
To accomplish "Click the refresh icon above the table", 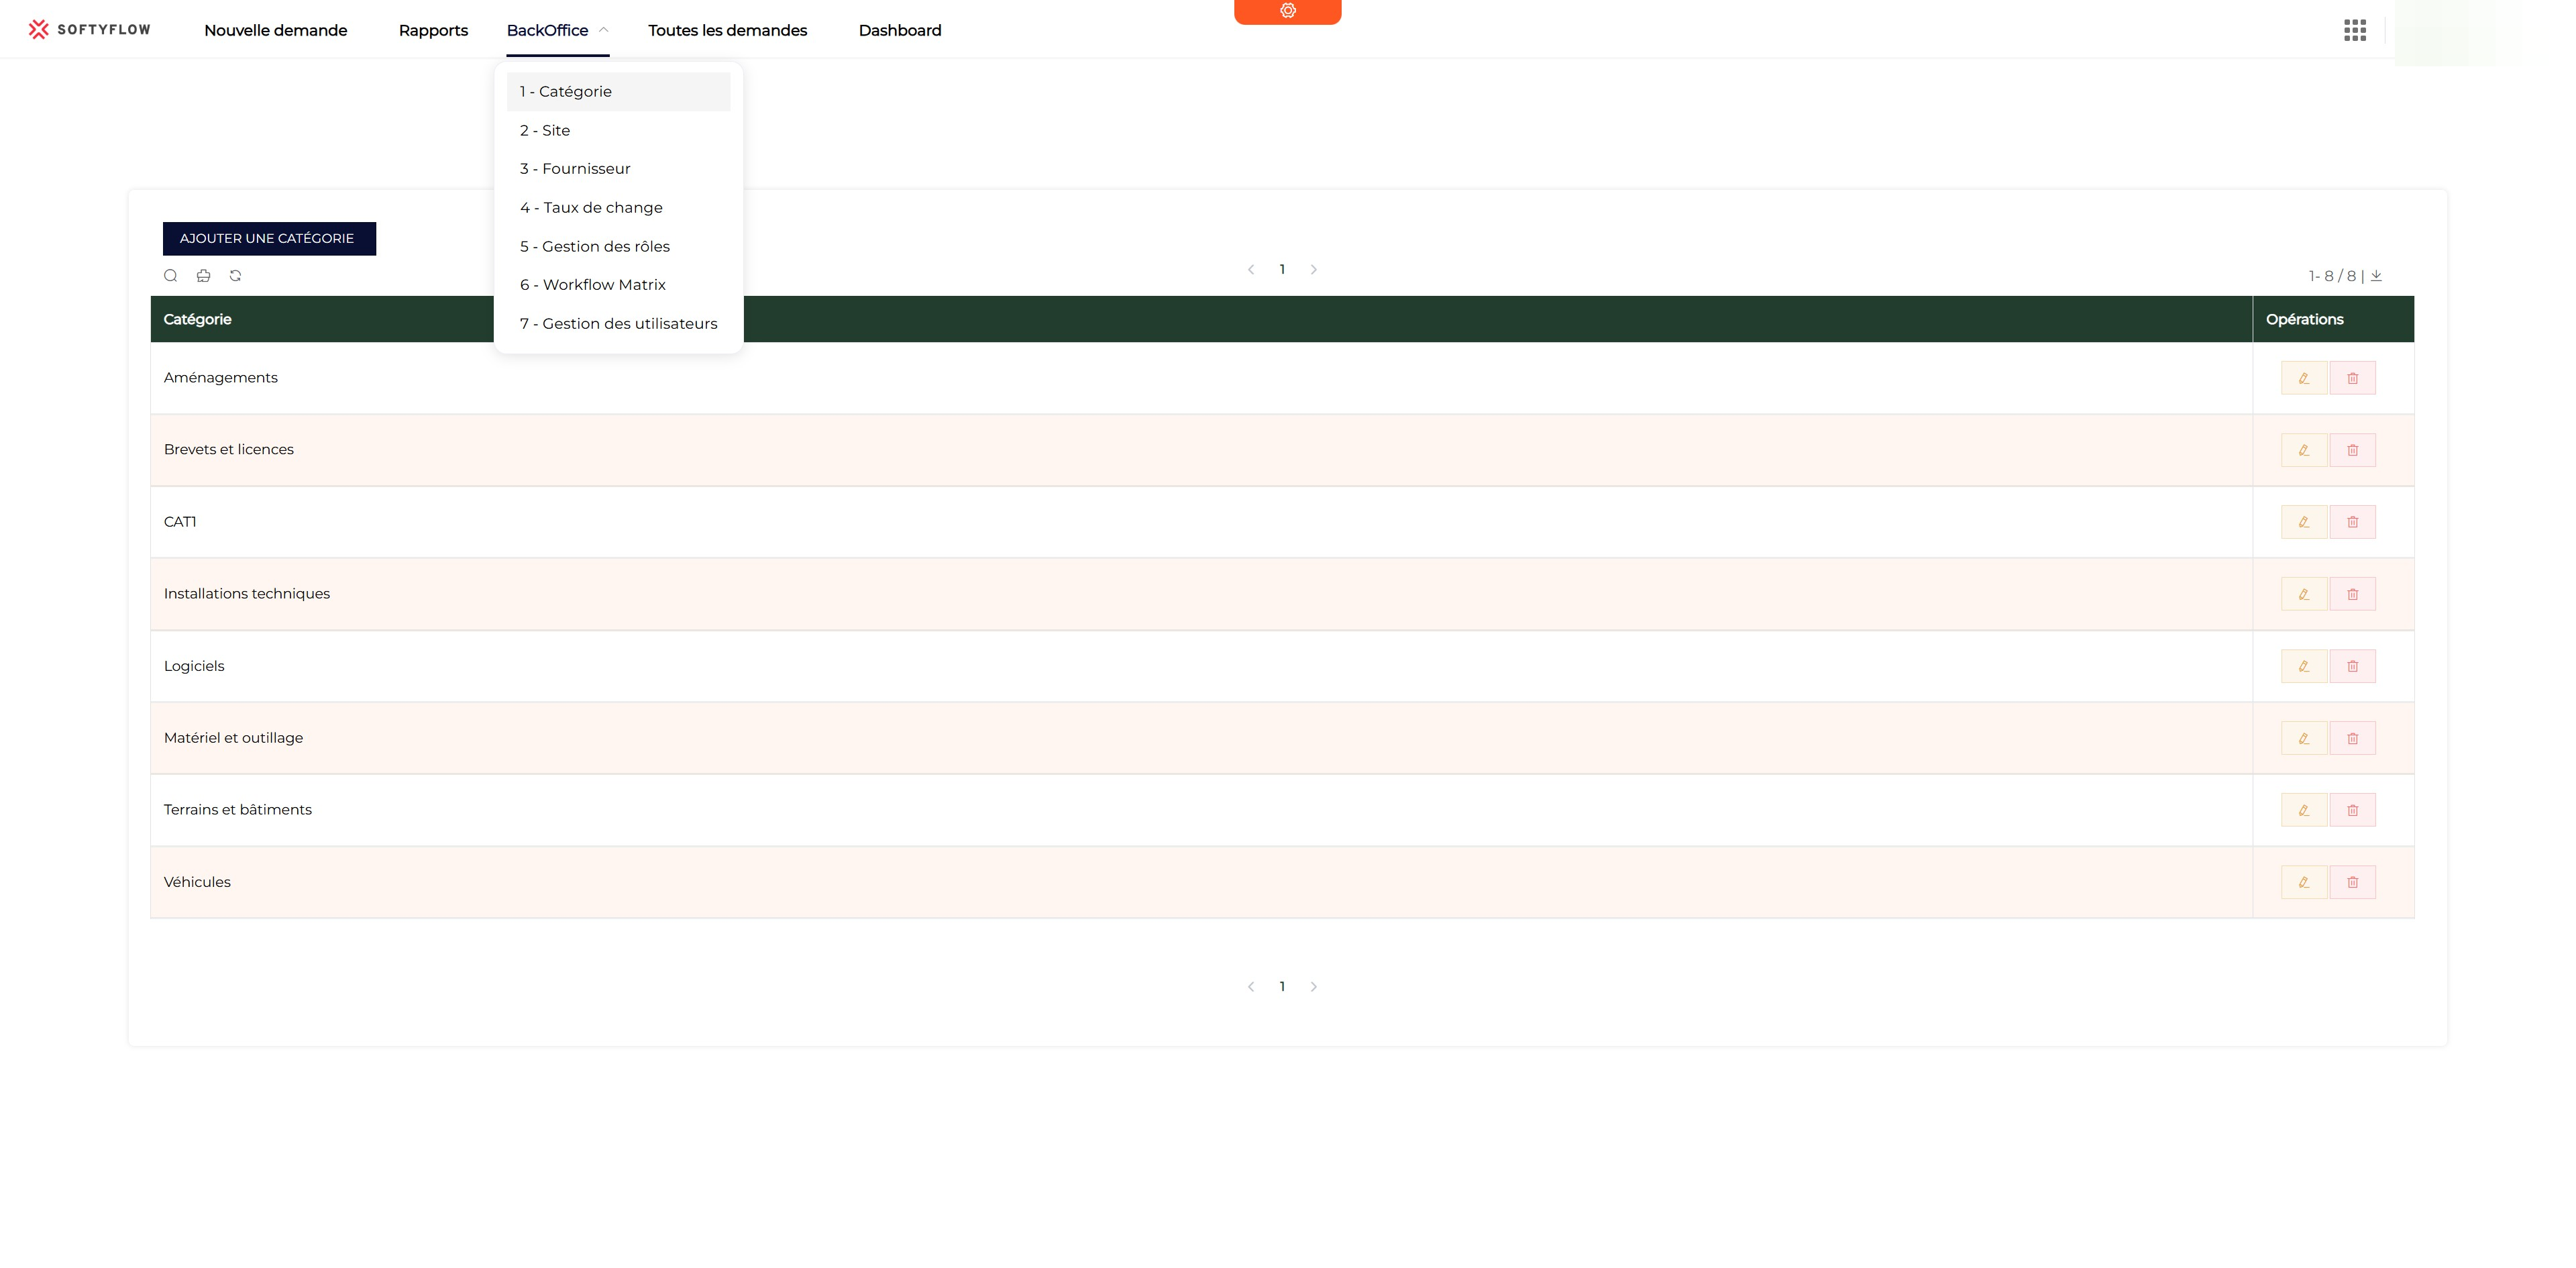I will 235,276.
